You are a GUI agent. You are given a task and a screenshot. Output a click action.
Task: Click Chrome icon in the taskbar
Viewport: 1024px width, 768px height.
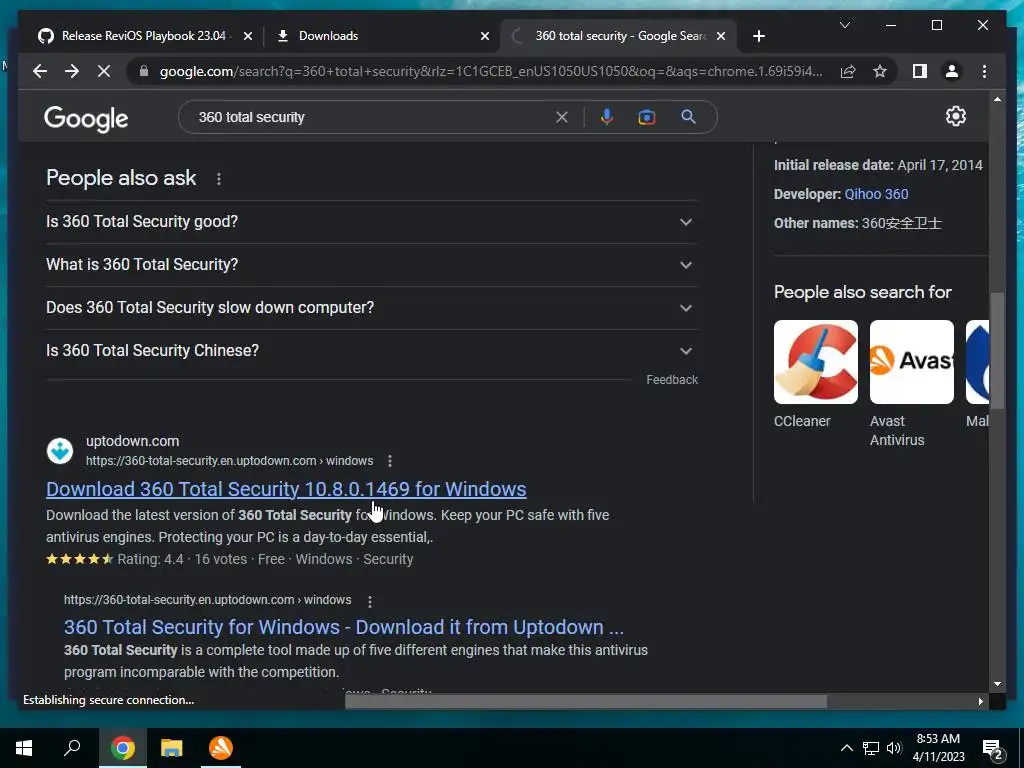[x=122, y=748]
